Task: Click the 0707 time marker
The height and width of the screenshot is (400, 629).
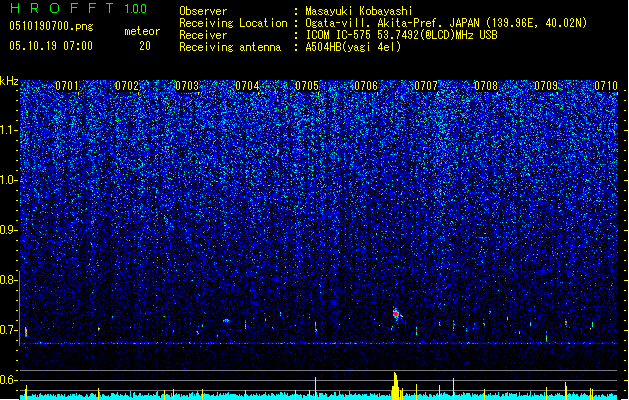Action: [x=426, y=86]
